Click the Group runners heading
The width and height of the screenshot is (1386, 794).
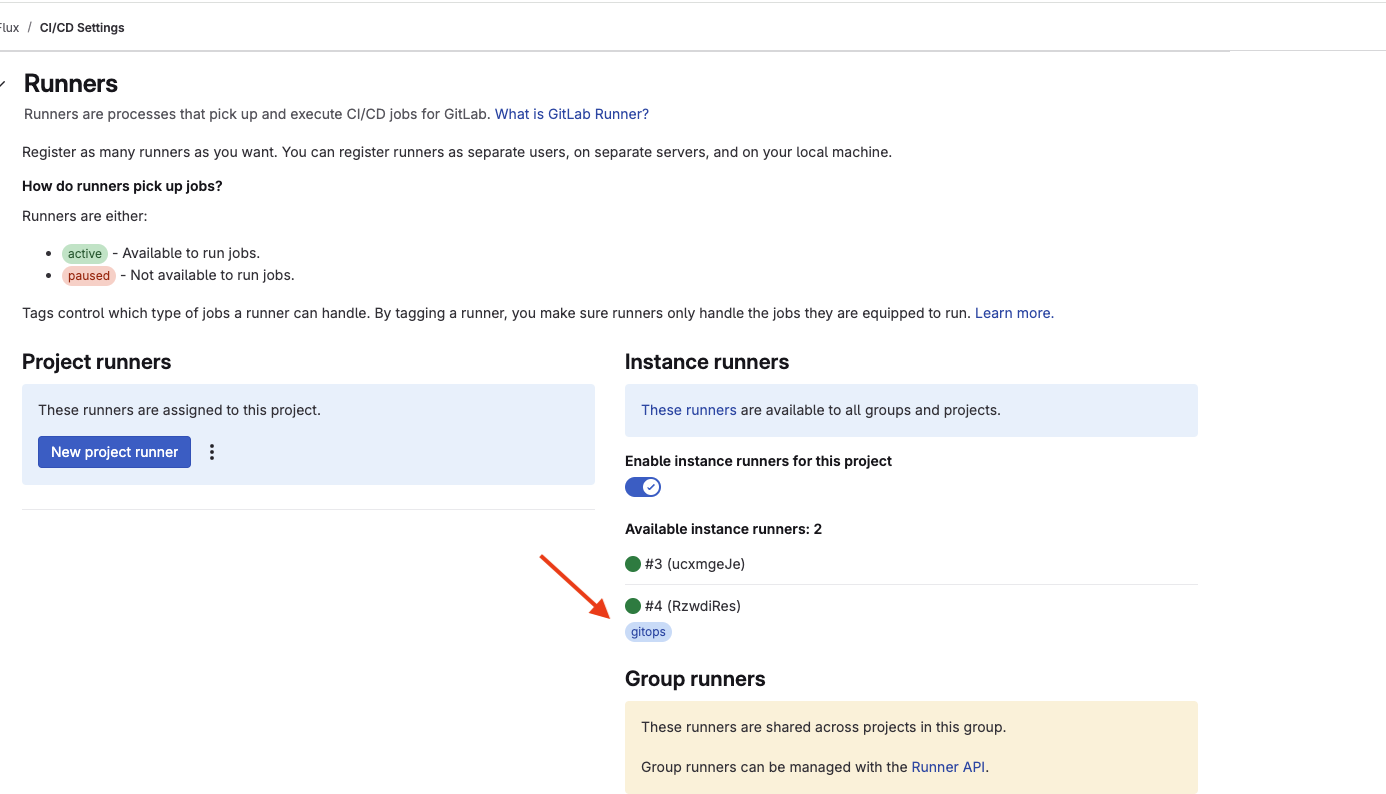pyautogui.click(x=695, y=679)
